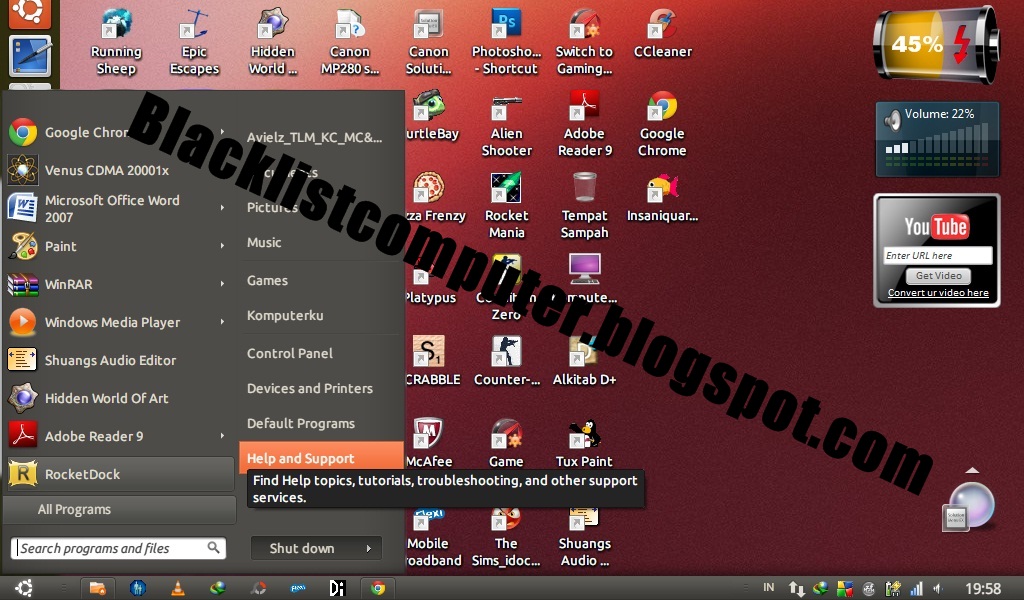Open Adobe Reader 9 desktop shortcut
The width and height of the screenshot is (1024, 600).
tap(584, 124)
